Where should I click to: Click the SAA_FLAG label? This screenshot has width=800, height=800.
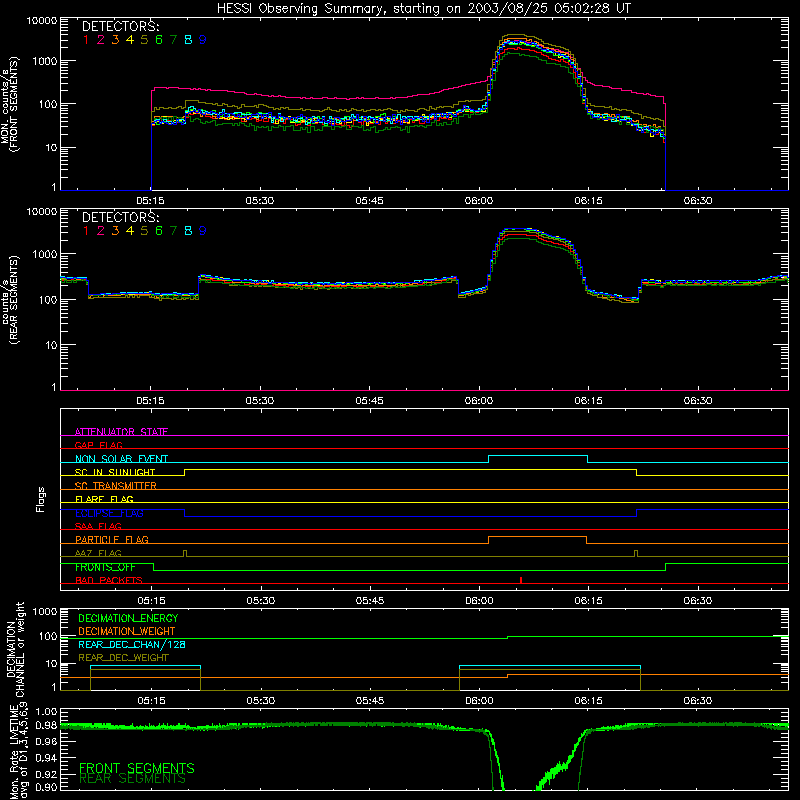coord(98,526)
